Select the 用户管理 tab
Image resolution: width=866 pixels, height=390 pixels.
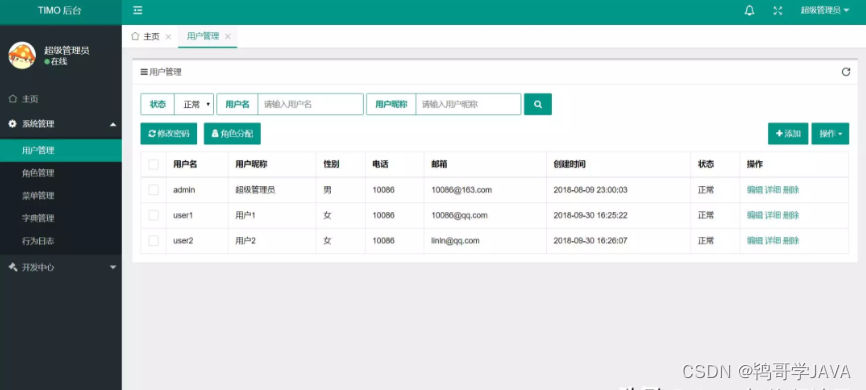click(x=203, y=36)
